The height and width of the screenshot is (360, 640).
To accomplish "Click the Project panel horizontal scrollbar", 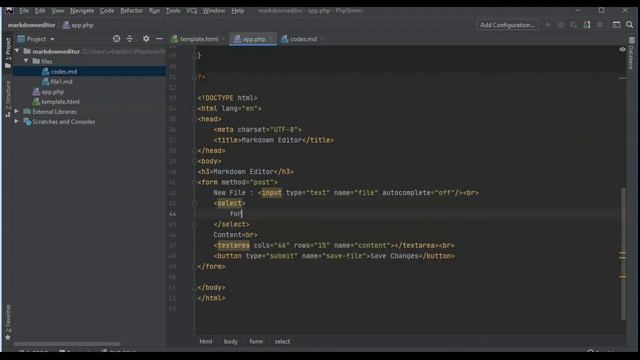I will point(67,344).
